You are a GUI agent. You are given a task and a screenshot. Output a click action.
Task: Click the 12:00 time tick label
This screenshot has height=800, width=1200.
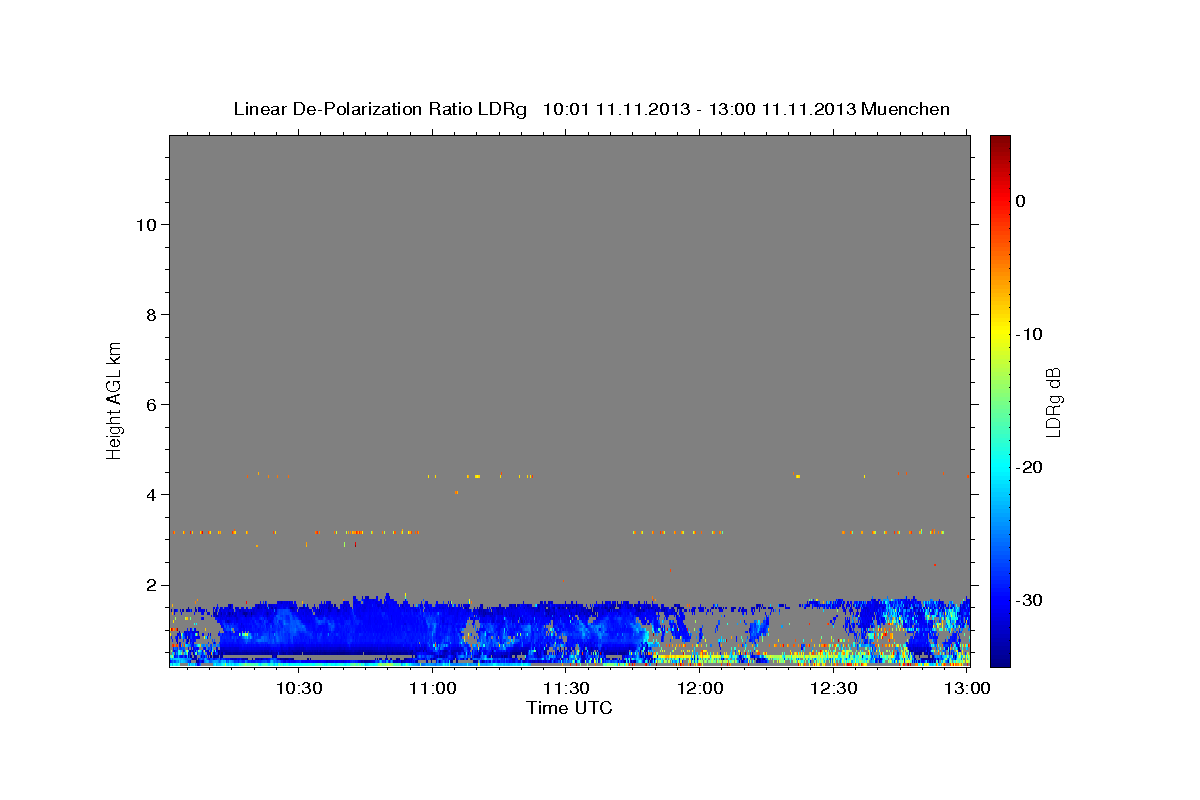click(x=701, y=689)
